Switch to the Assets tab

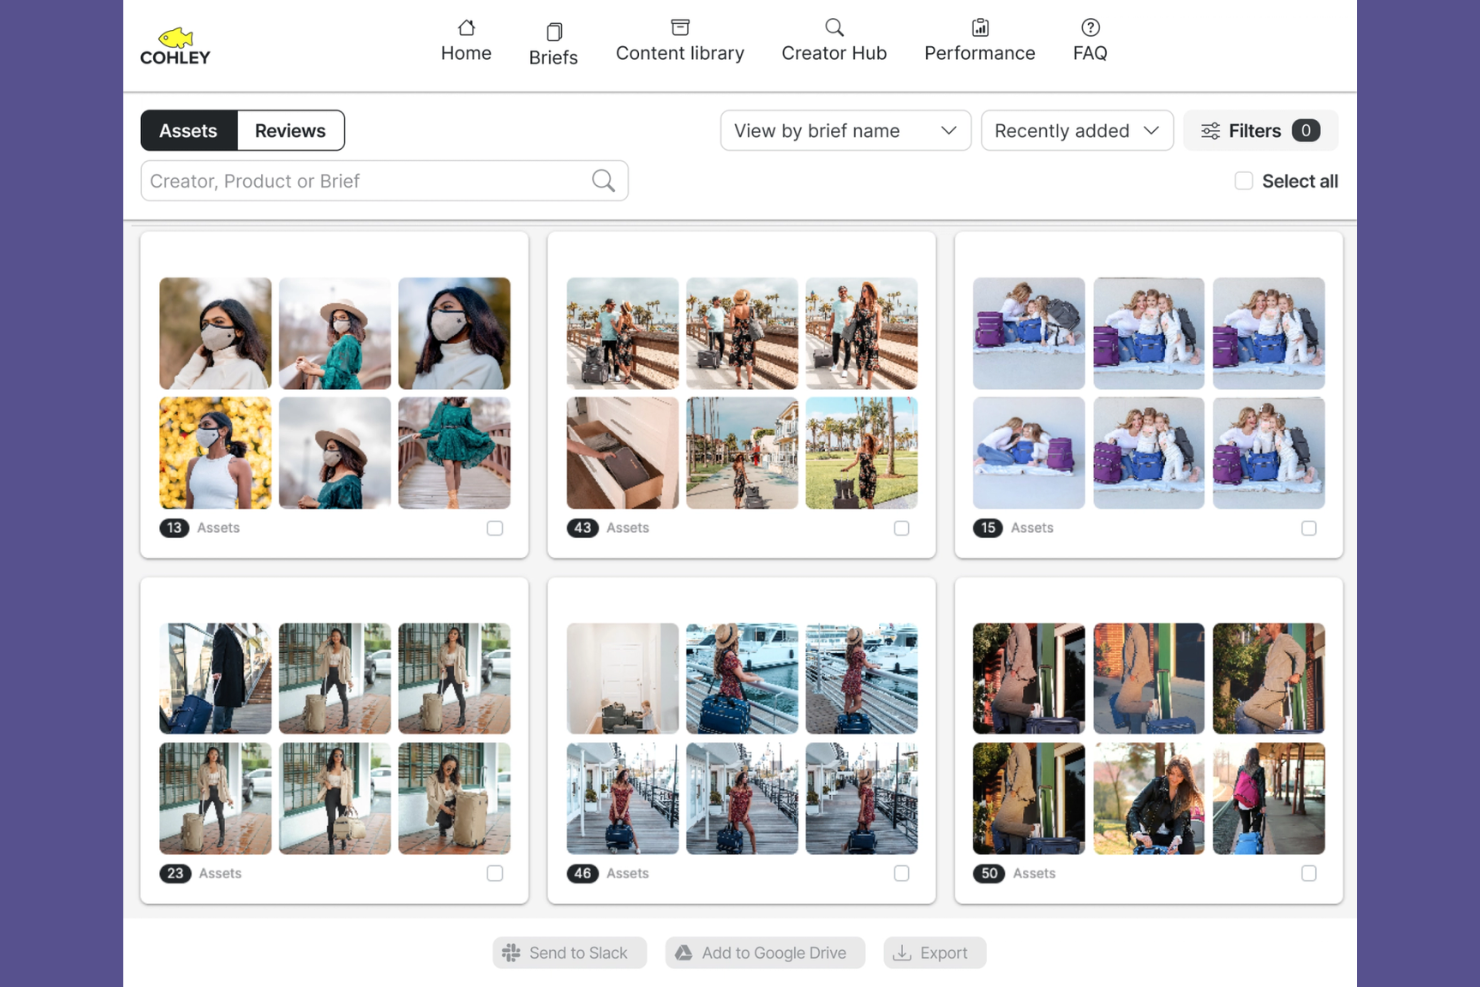coord(188,131)
